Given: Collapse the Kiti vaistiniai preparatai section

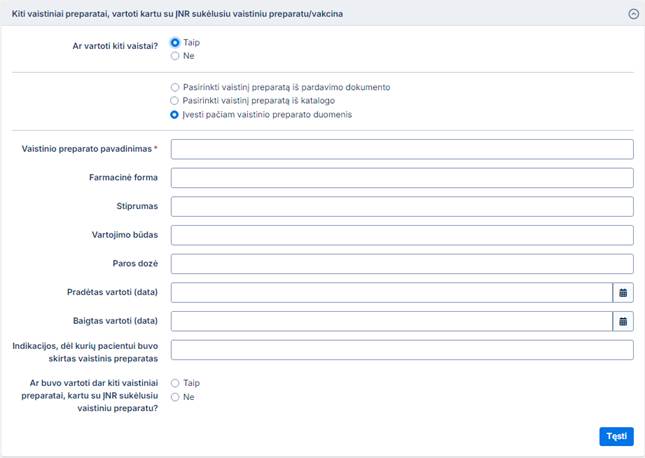Looking at the screenshot, I should pyautogui.click(x=632, y=14).
